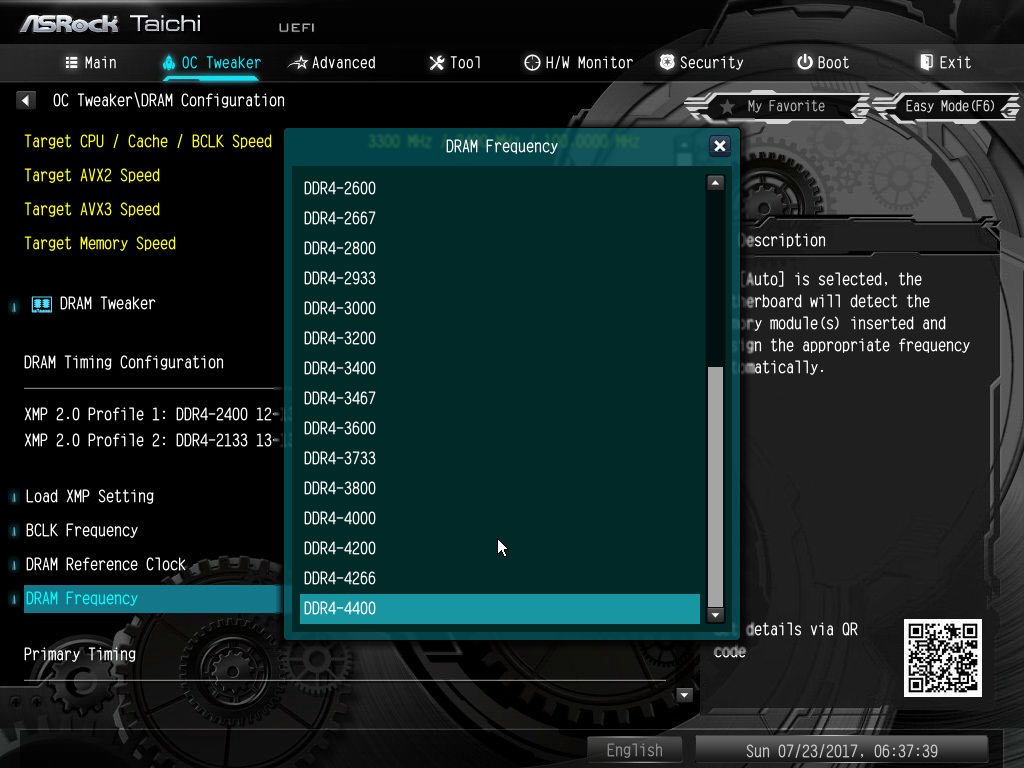Image resolution: width=1024 pixels, height=768 pixels.
Task: Click the Boot power icon
Action: (x=805, y=62)
